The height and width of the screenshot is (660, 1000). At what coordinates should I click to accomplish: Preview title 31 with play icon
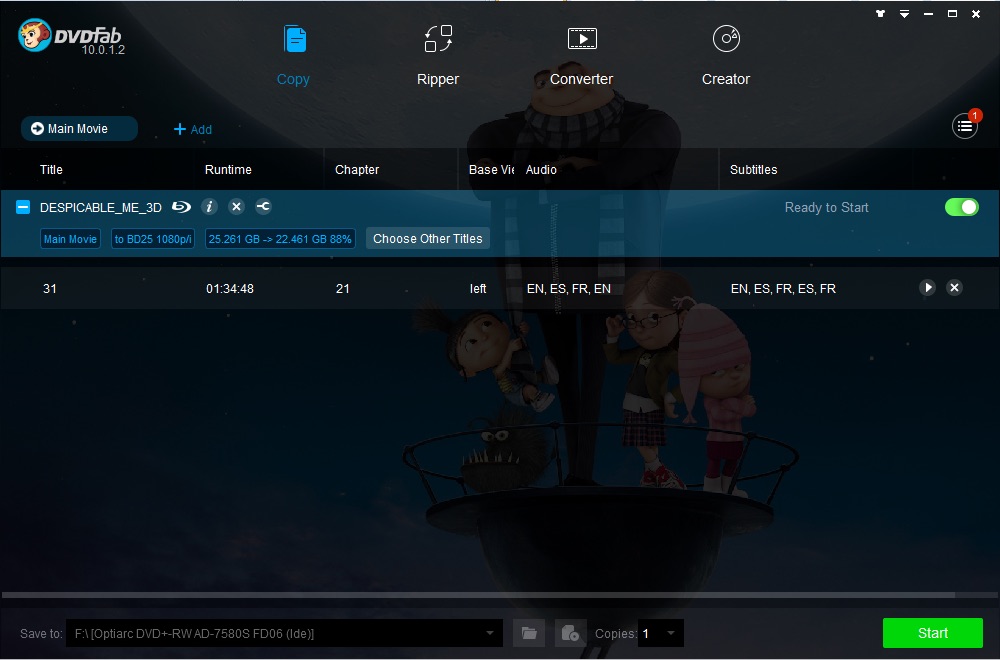coord(927,288)
